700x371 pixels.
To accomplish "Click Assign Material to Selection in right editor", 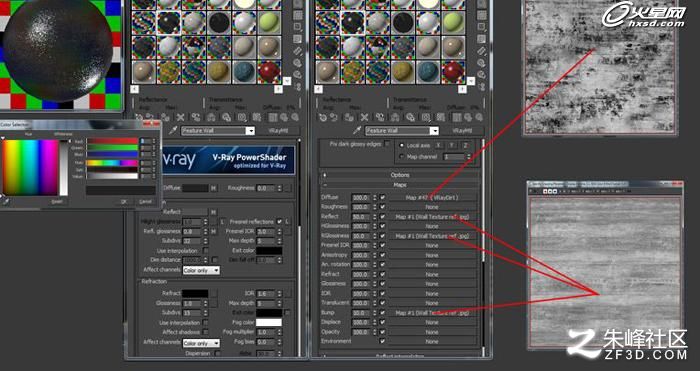I will 350,117.
